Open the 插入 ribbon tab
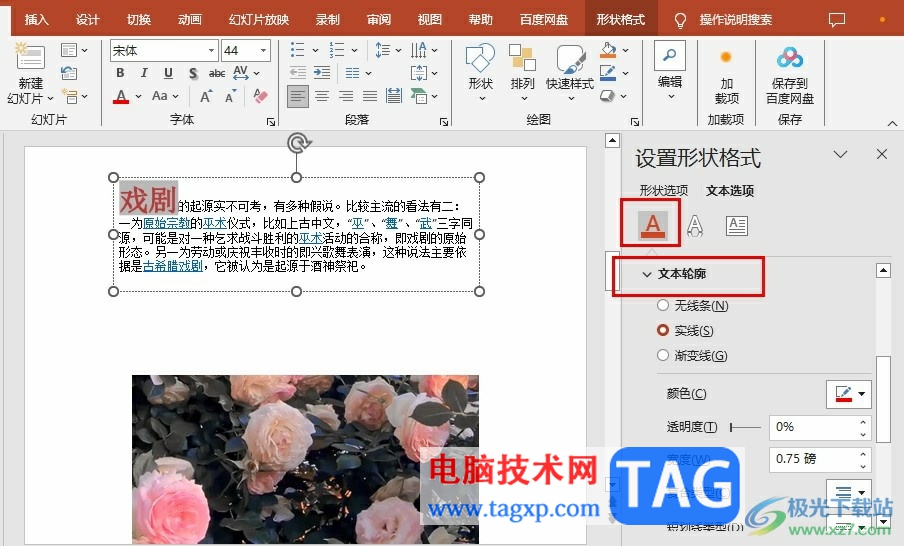Image resolution: width=904 pixels, height=546 pixels. click(37, 20)
